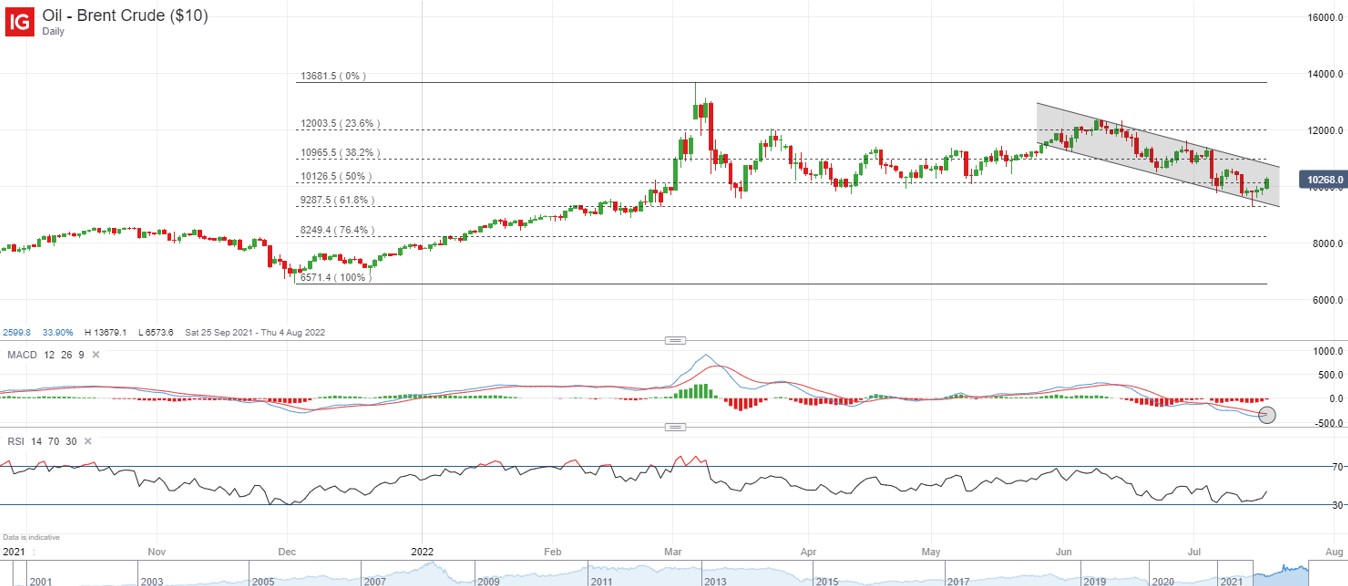The width and height of the screenshot is (1348, 586).
Task: Grab the resize handle above the MACD panel
Action: (x=677, y=341)
